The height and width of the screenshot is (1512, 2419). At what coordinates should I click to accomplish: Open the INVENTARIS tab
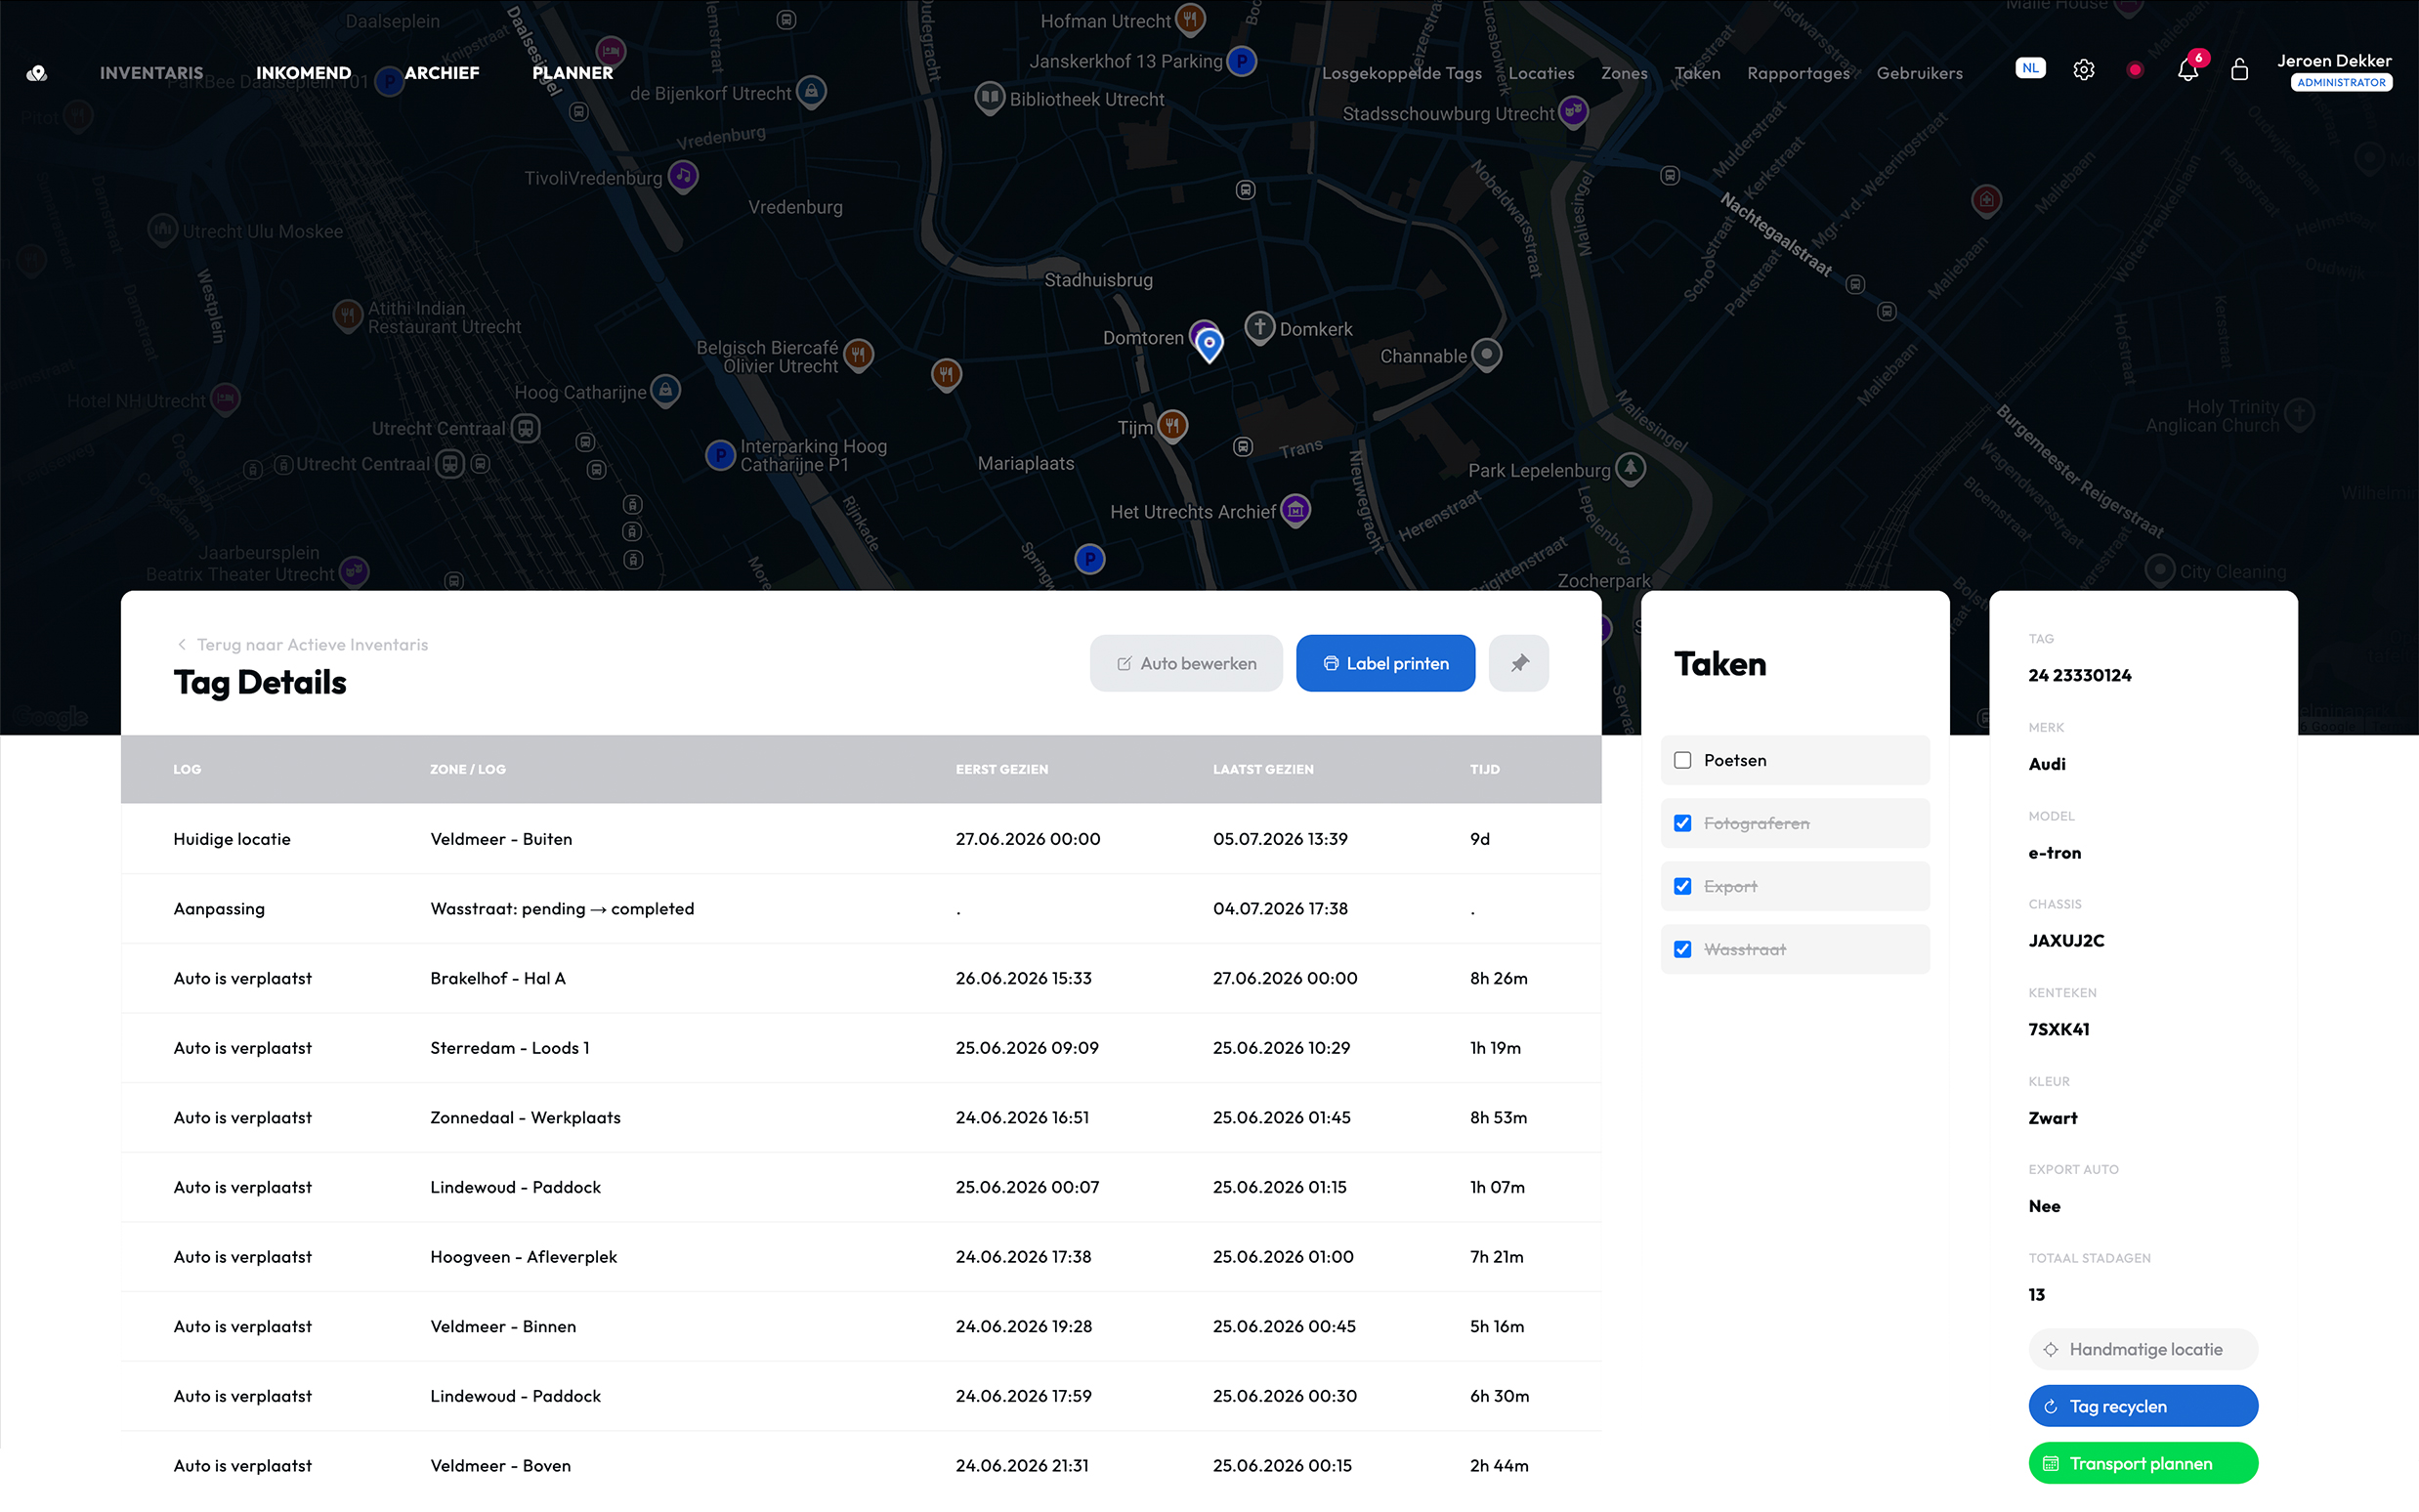coord(152,73)
